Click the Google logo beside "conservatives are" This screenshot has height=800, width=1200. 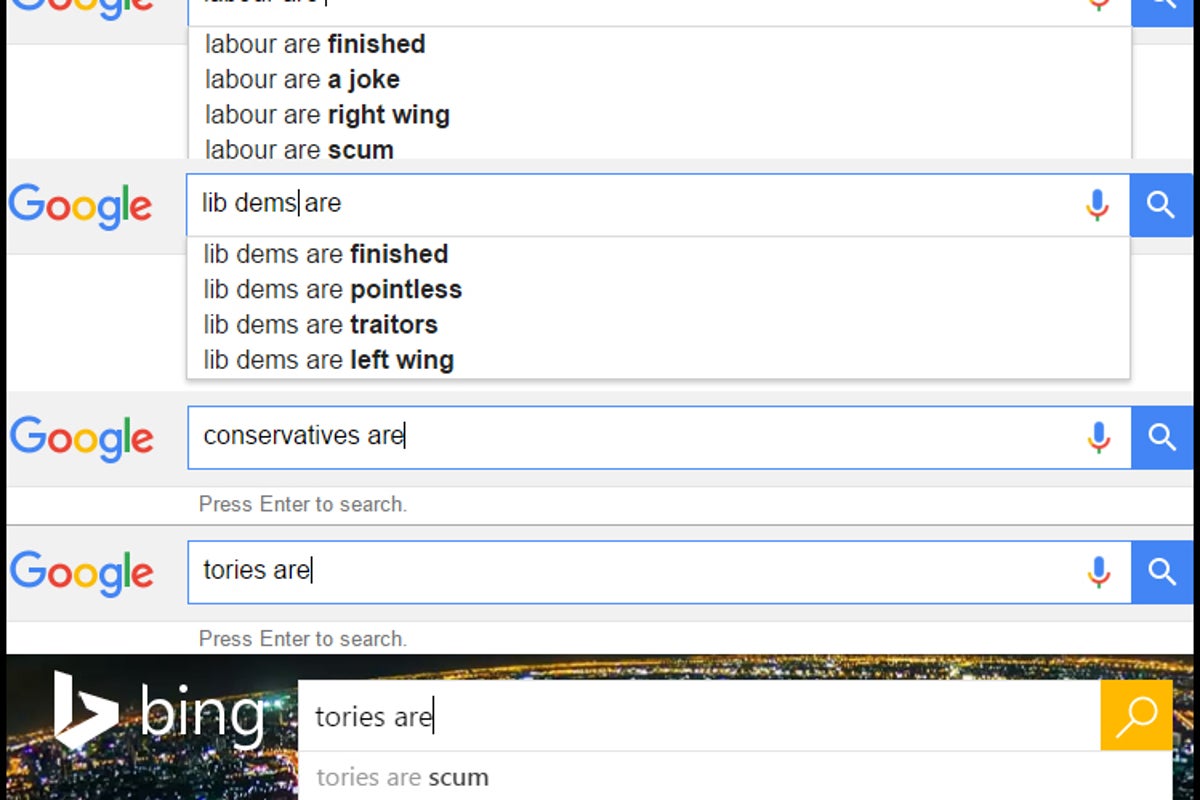(x=80, y=437)
